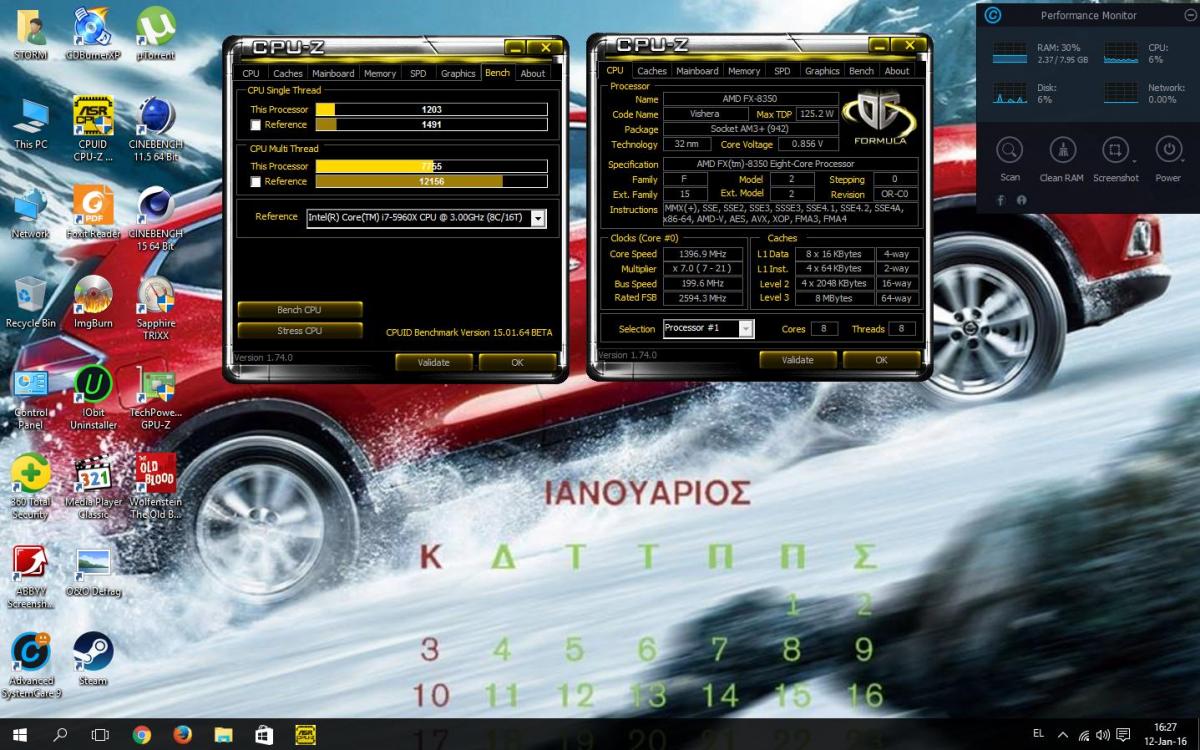Screen dimensions: 1200x750
Task: Launch Google Chrome from the taskbar
Action: (x=141, y=735)
